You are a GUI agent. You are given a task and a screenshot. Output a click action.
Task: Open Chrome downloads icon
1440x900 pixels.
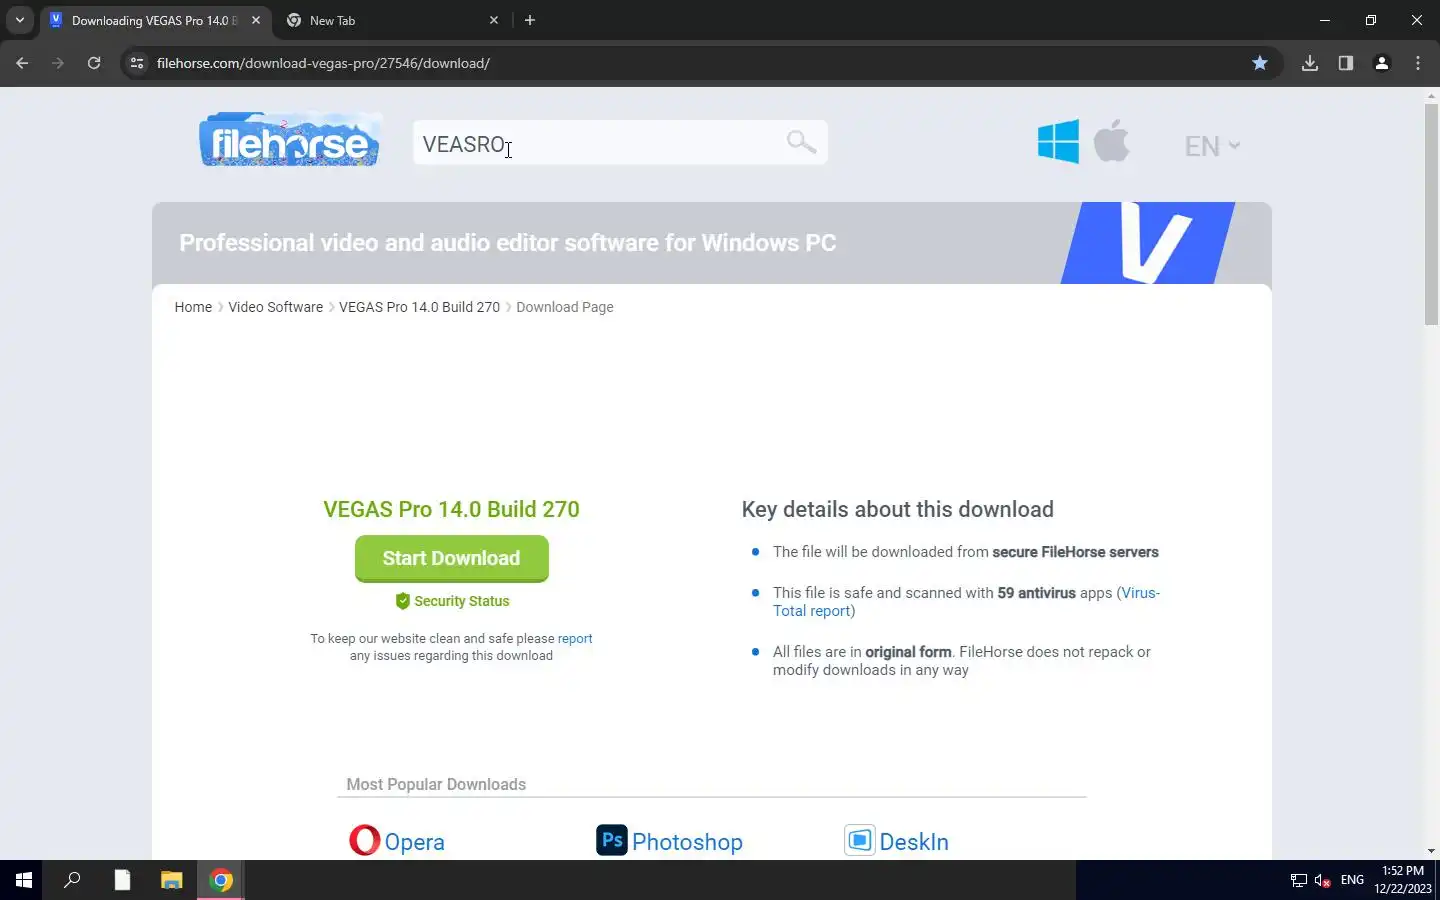tap(1310, 63)
